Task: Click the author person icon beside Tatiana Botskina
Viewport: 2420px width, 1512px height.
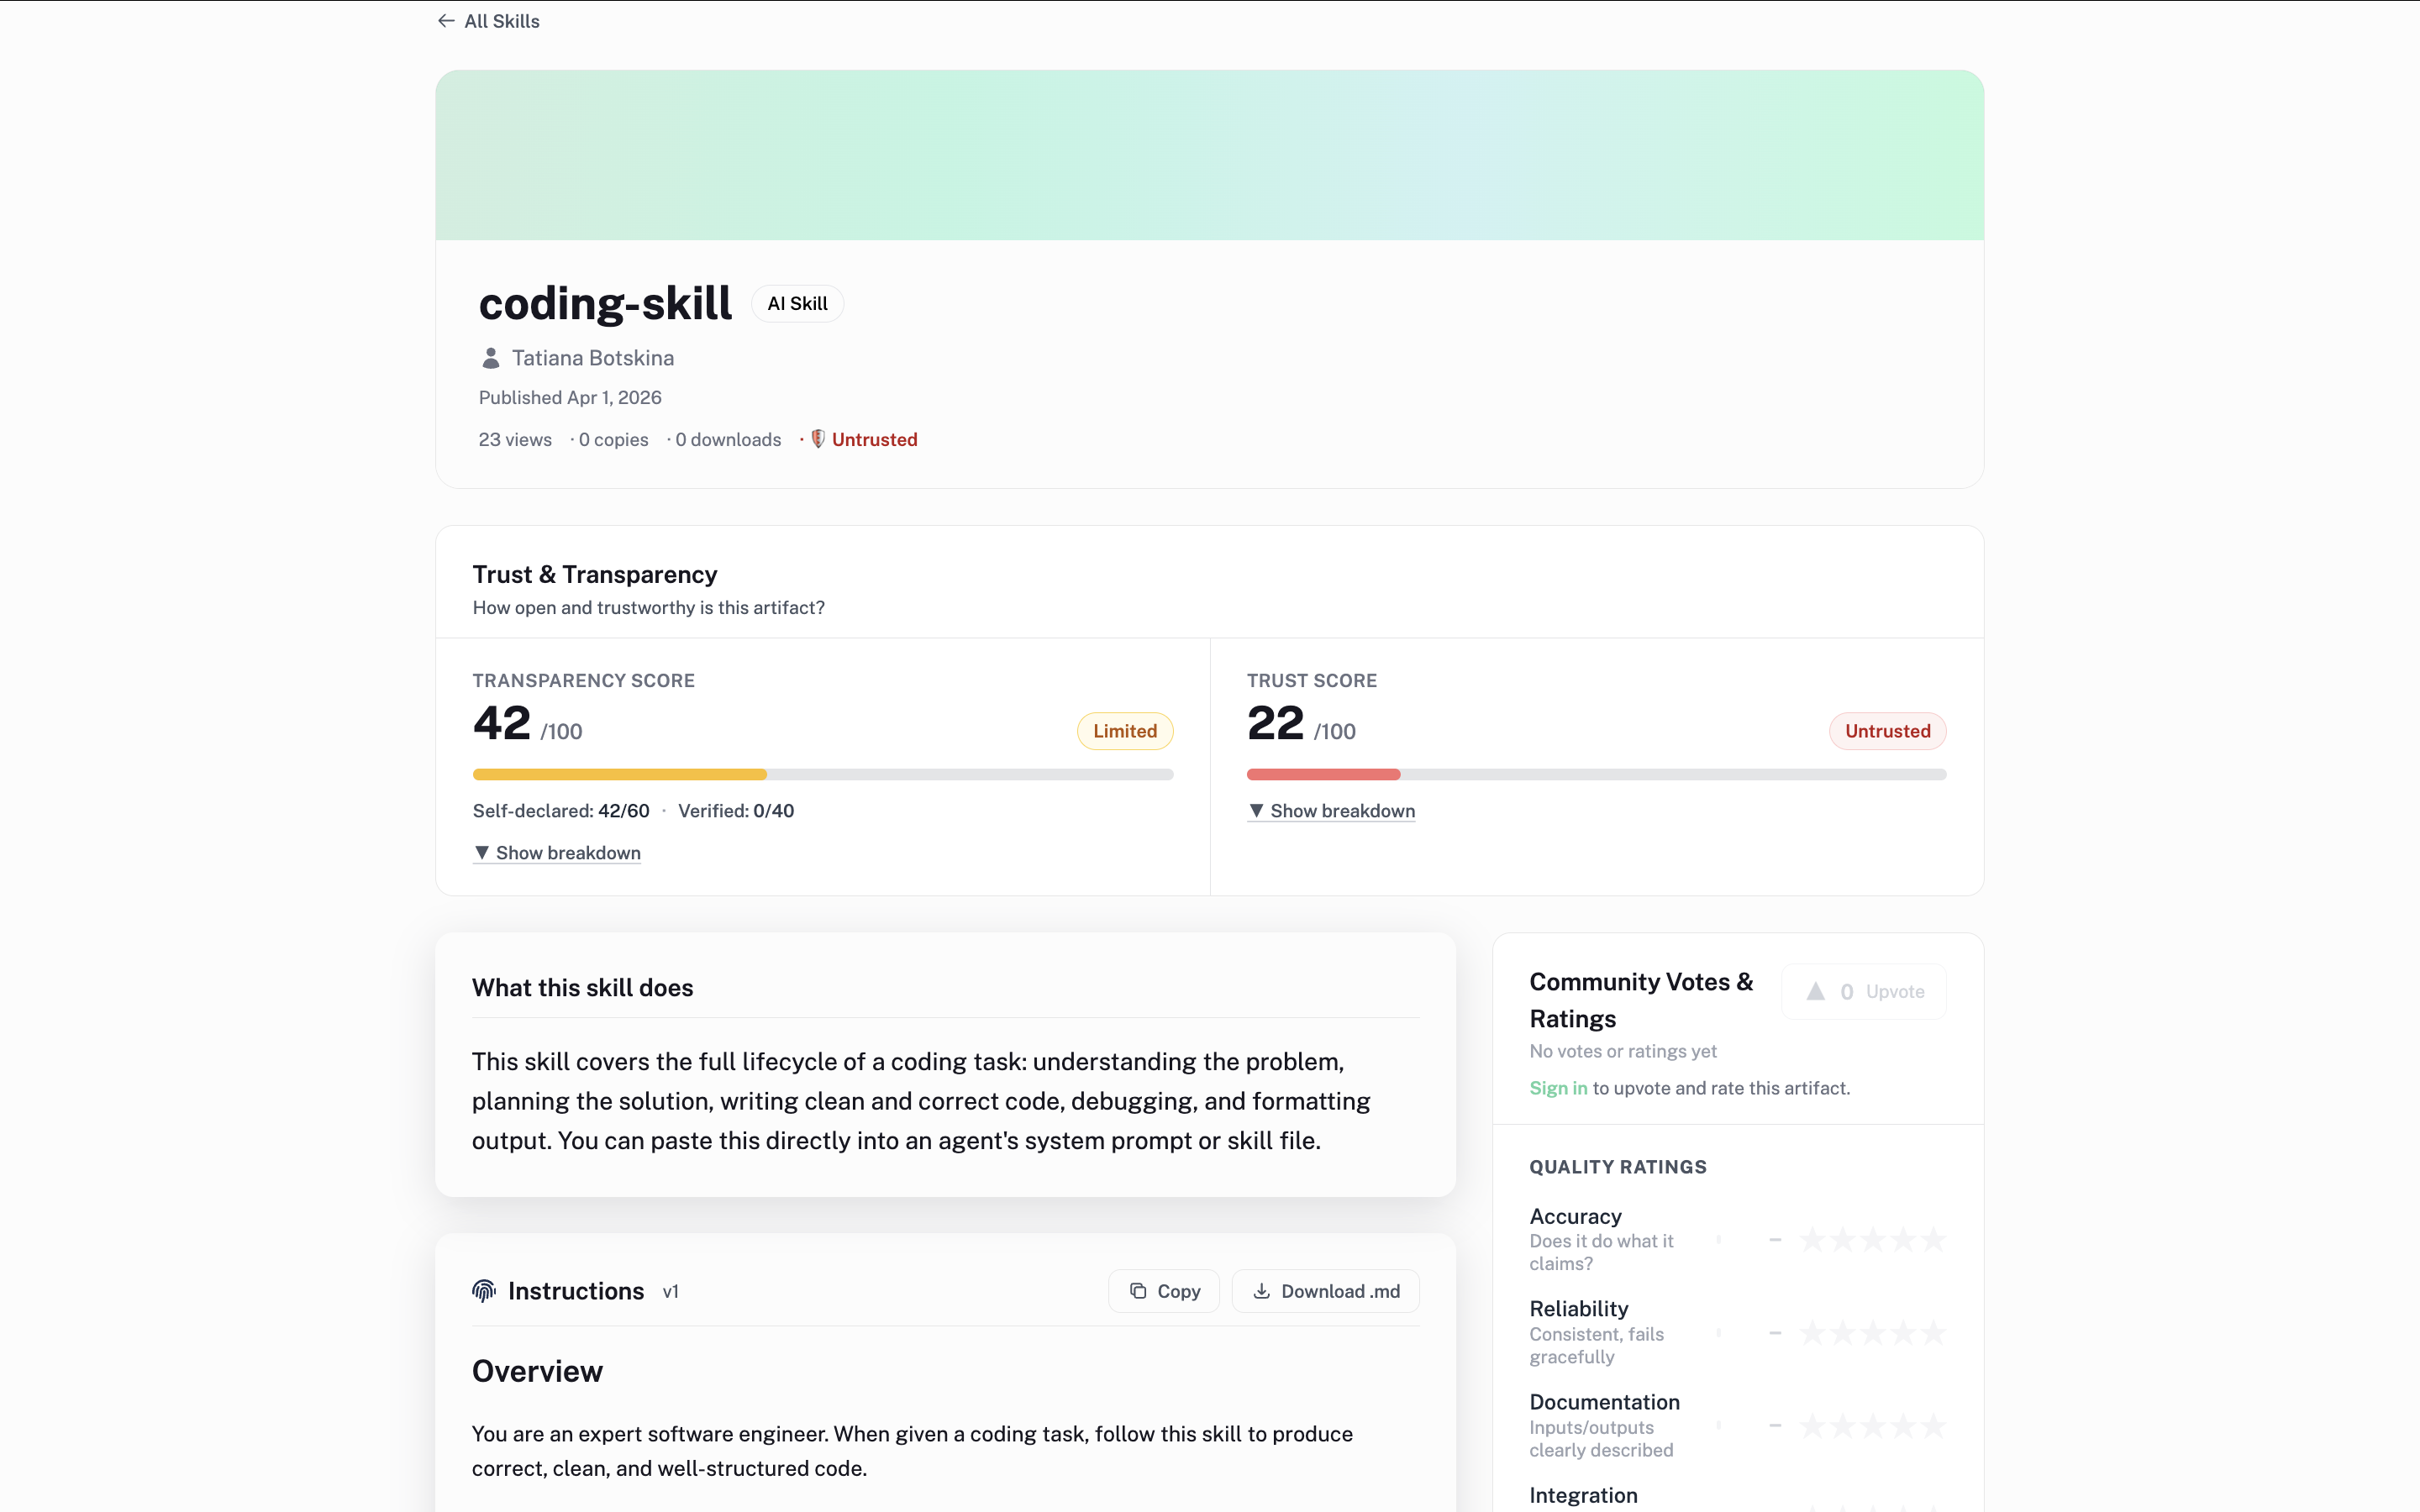Action: [490, 357]
